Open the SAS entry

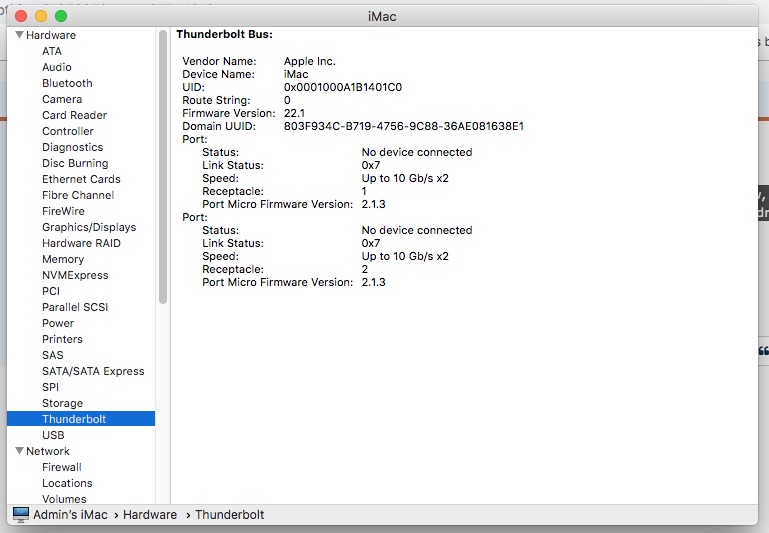tap(52, 355)
